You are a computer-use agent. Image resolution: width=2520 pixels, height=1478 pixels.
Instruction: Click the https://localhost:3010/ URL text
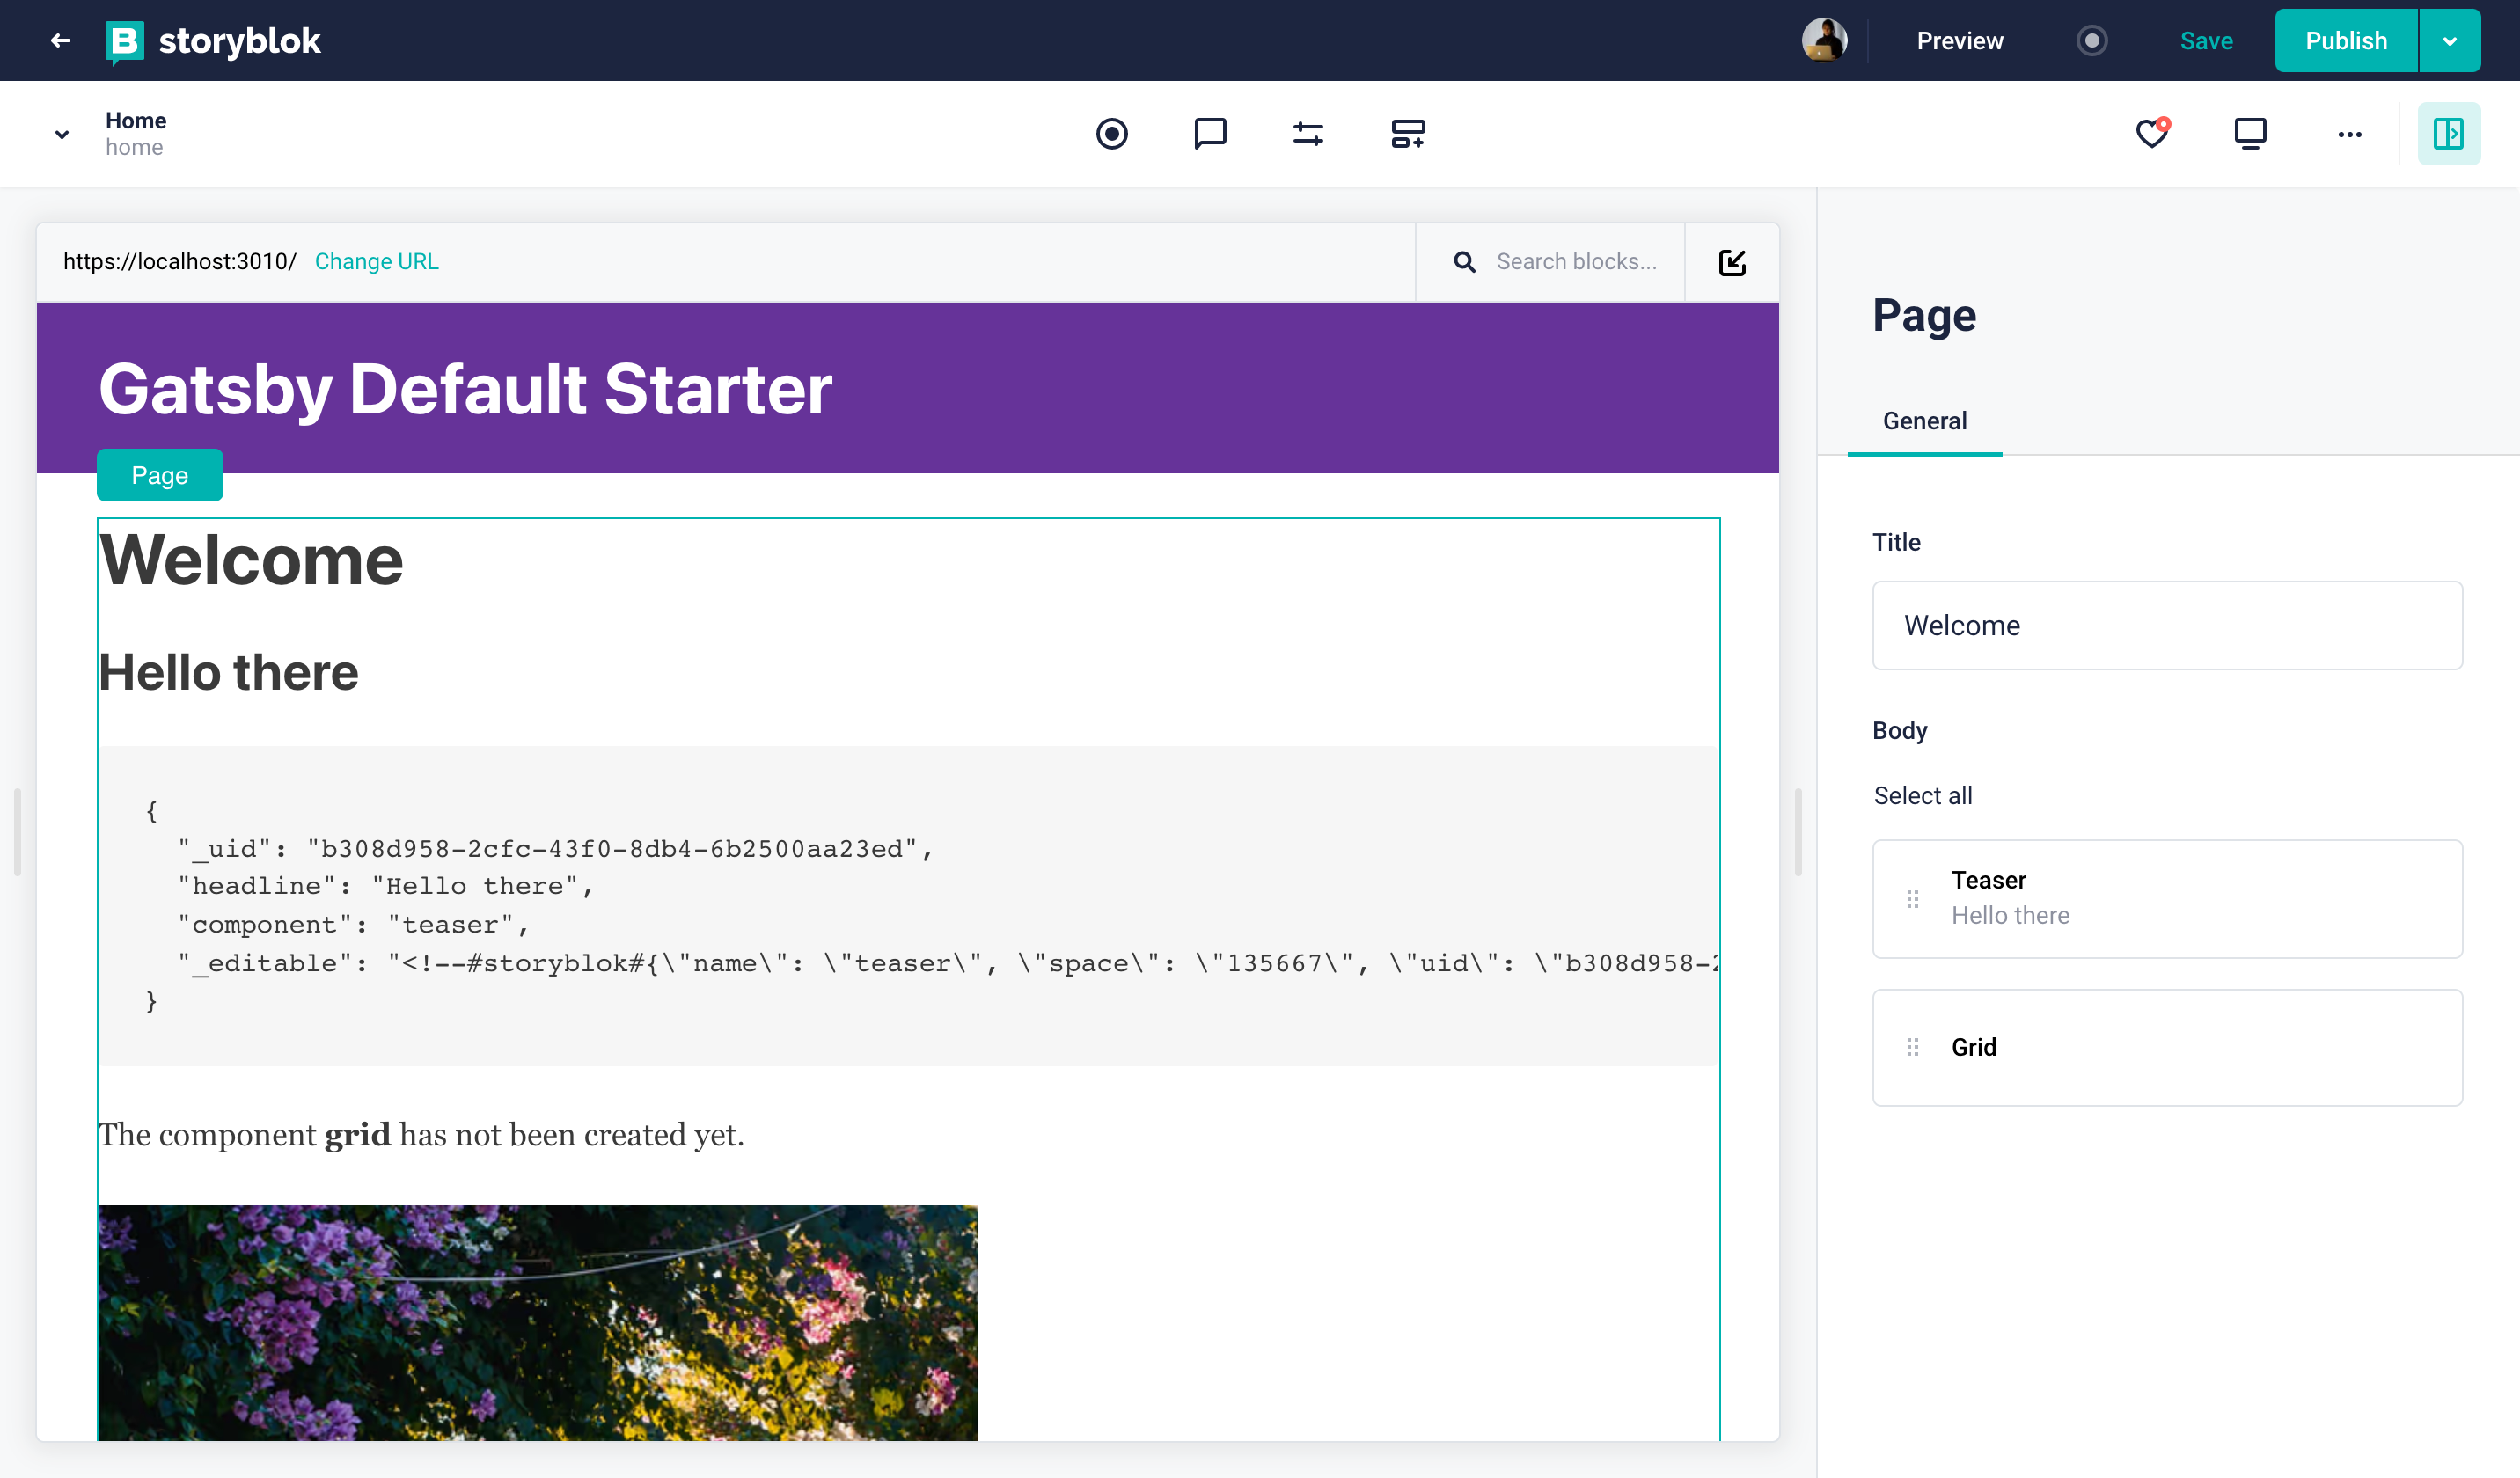(180, 262)
